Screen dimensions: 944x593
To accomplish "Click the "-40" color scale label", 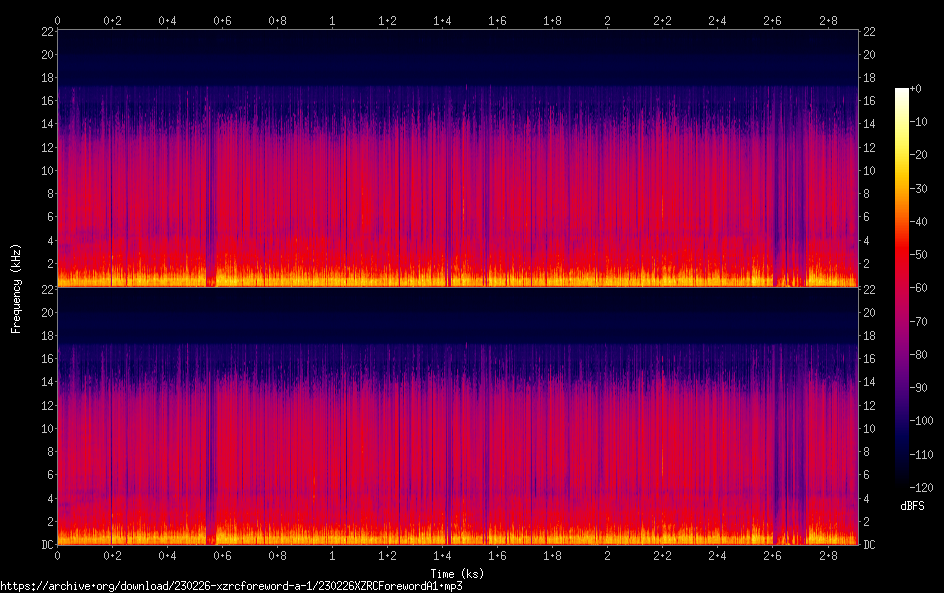I will click(x=918, y=222).
